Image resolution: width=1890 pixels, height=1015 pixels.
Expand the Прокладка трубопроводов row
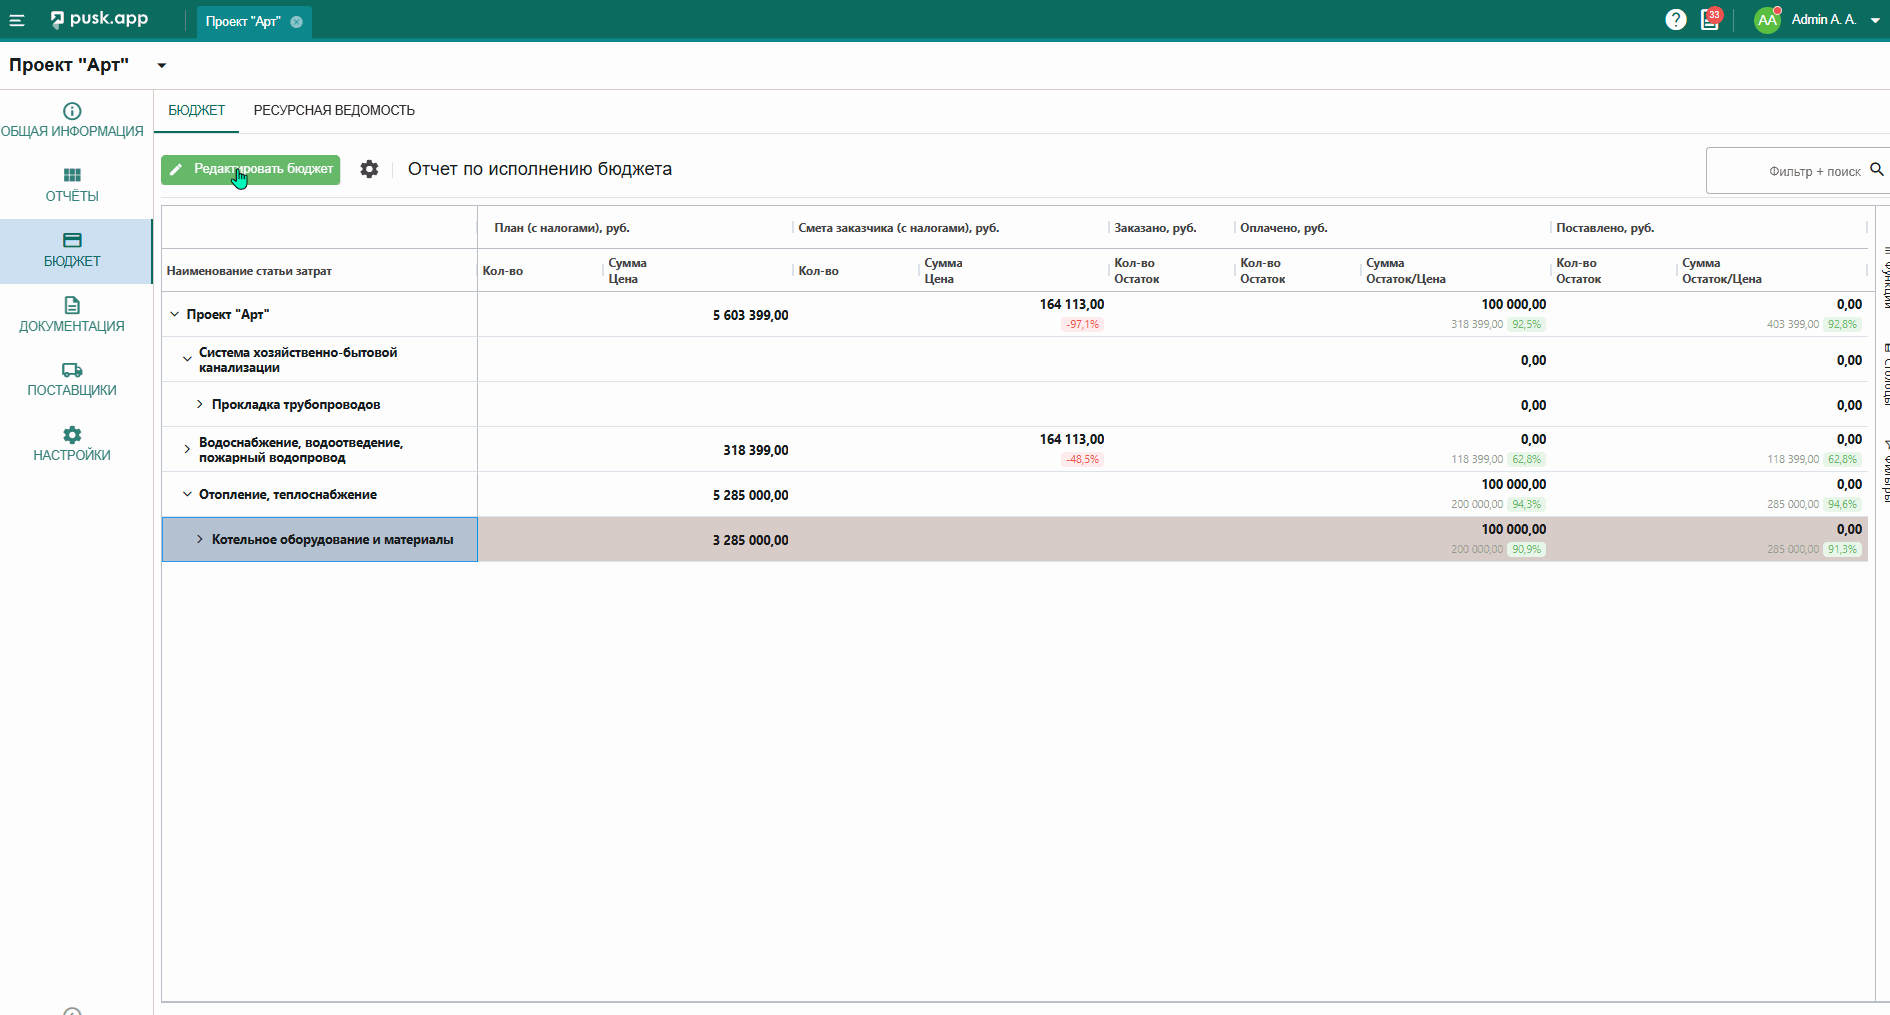tap(200, 404)
